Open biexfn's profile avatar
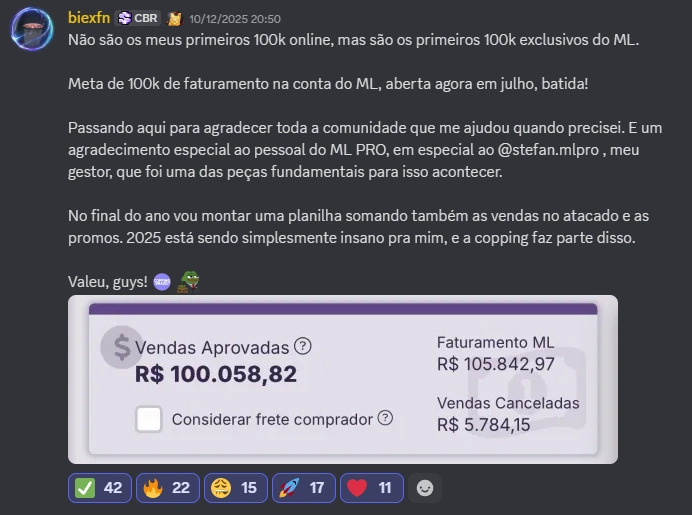The width and height of the screenshot is (692, 515). (x=32, y=29)
